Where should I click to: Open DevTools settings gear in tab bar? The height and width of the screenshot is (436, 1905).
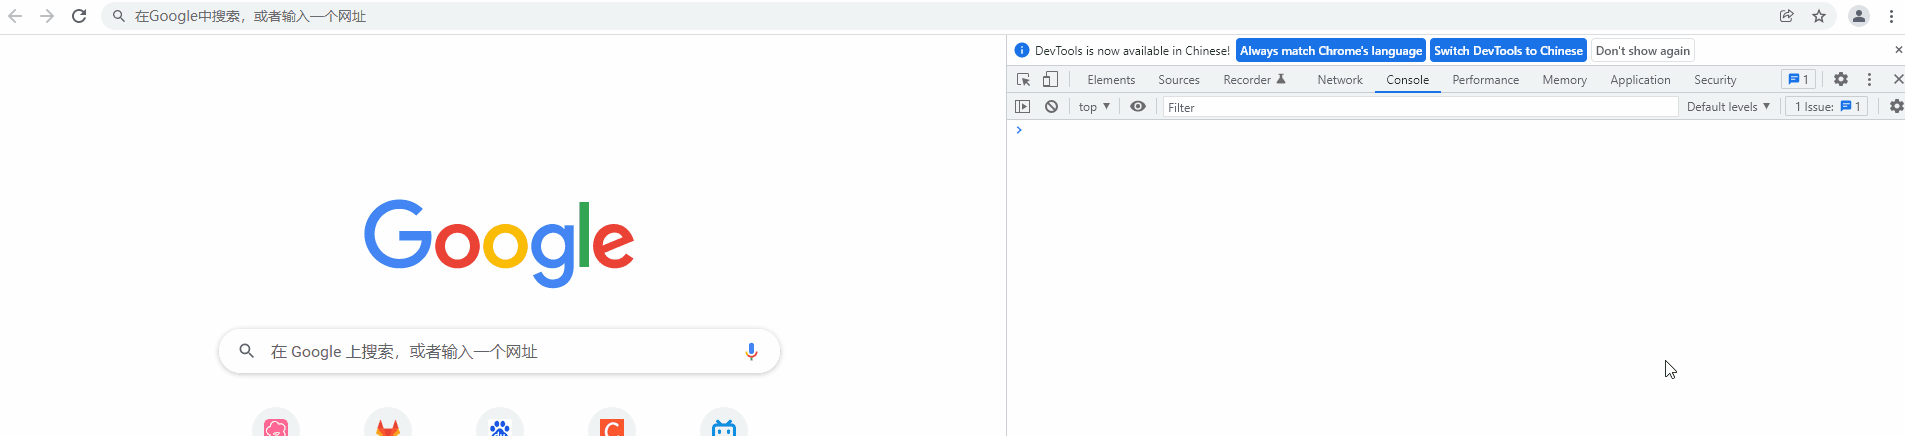[x=1841, y=80]
